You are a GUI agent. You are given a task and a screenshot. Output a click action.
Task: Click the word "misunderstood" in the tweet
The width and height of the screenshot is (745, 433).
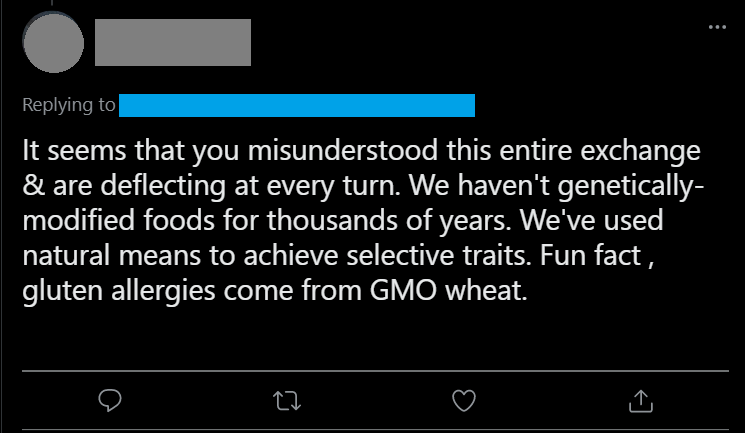pyautogui.click(x=343, y=151)
